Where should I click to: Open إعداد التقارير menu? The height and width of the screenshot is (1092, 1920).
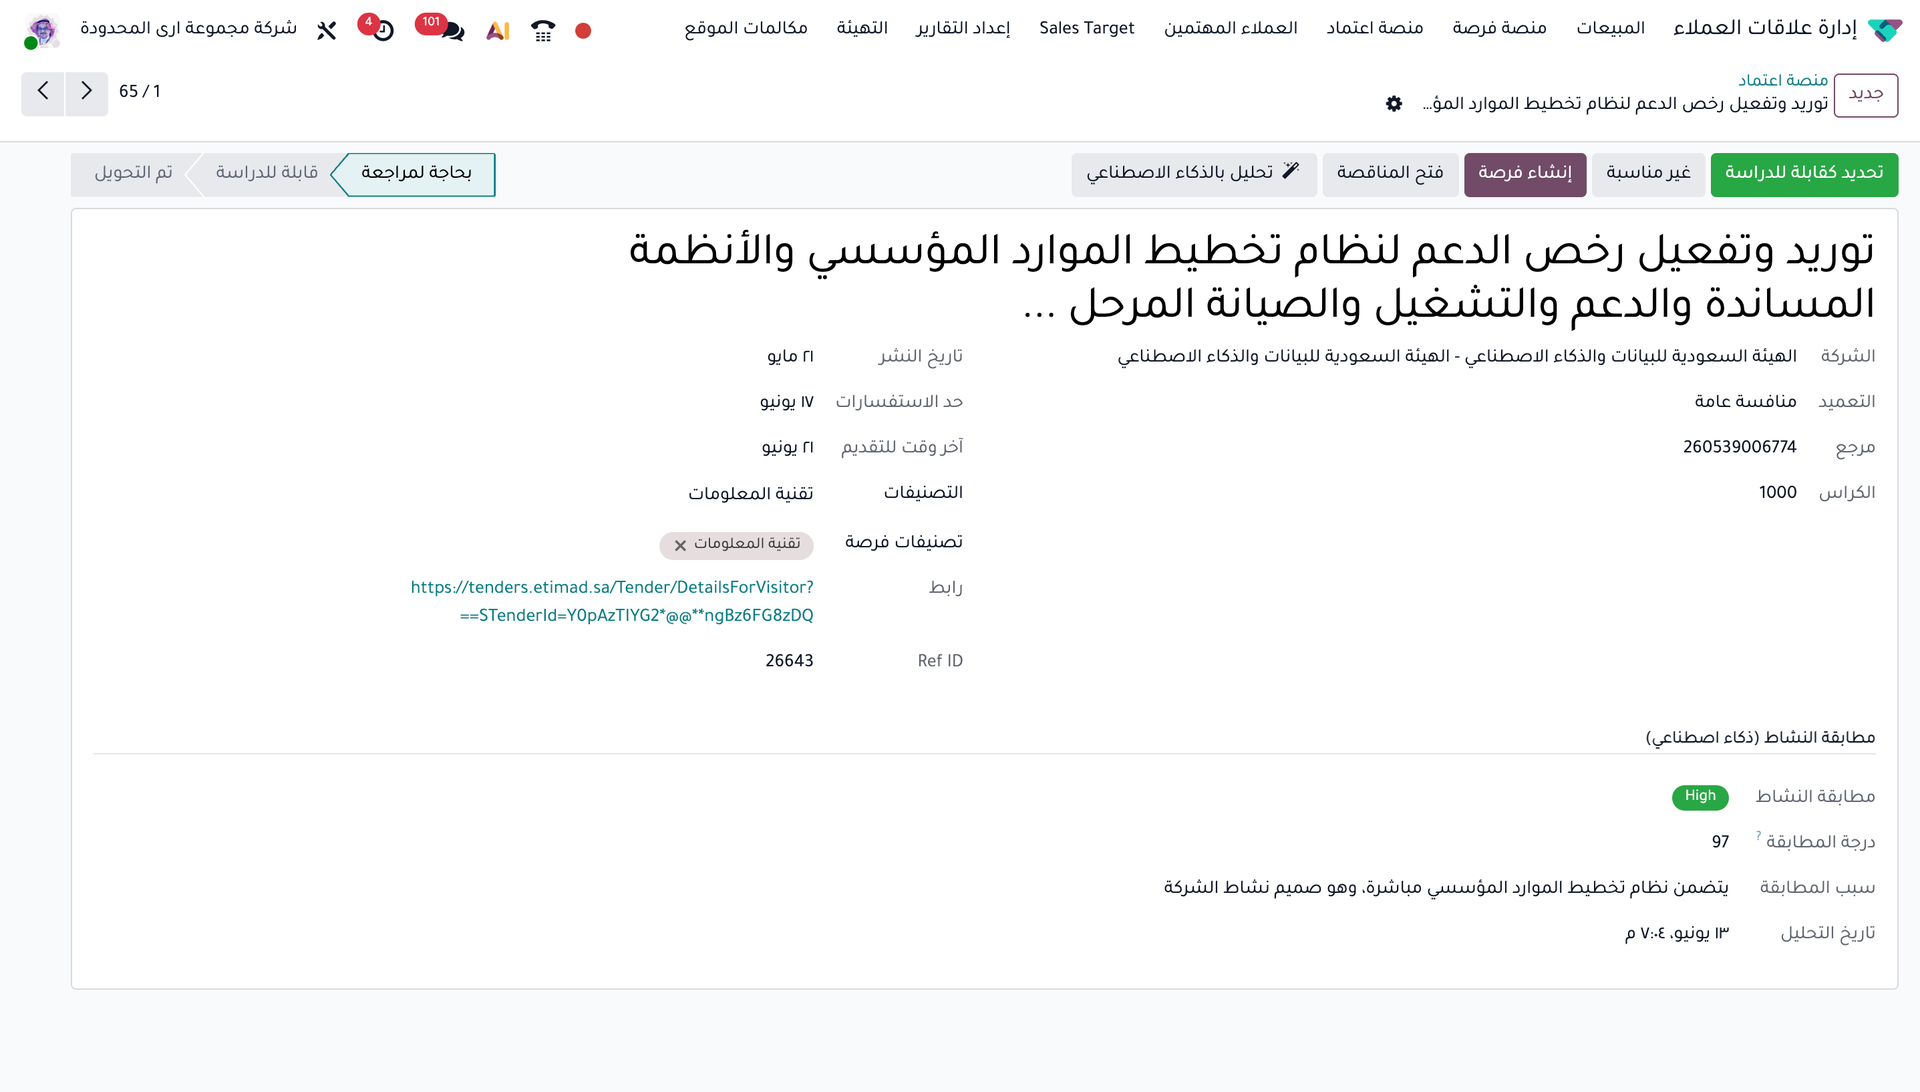(x=963, y=28)
